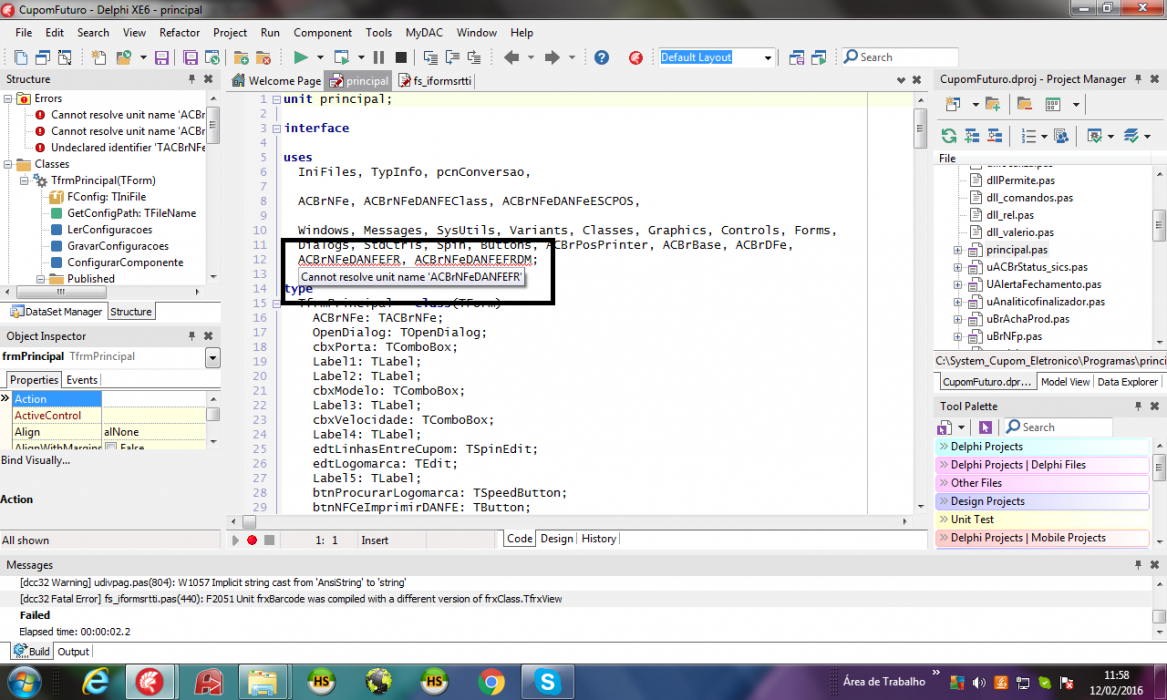This screenshot has width=1167, height=700.
Task: Pin the Structure panel
Action: coord(192,79)
